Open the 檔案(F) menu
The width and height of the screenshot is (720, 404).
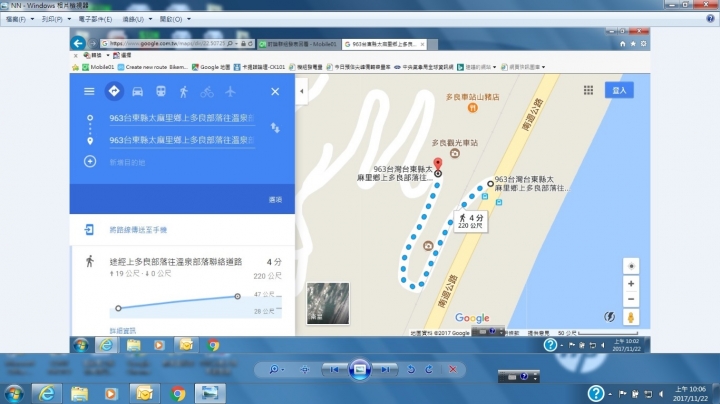pos(19,19)
